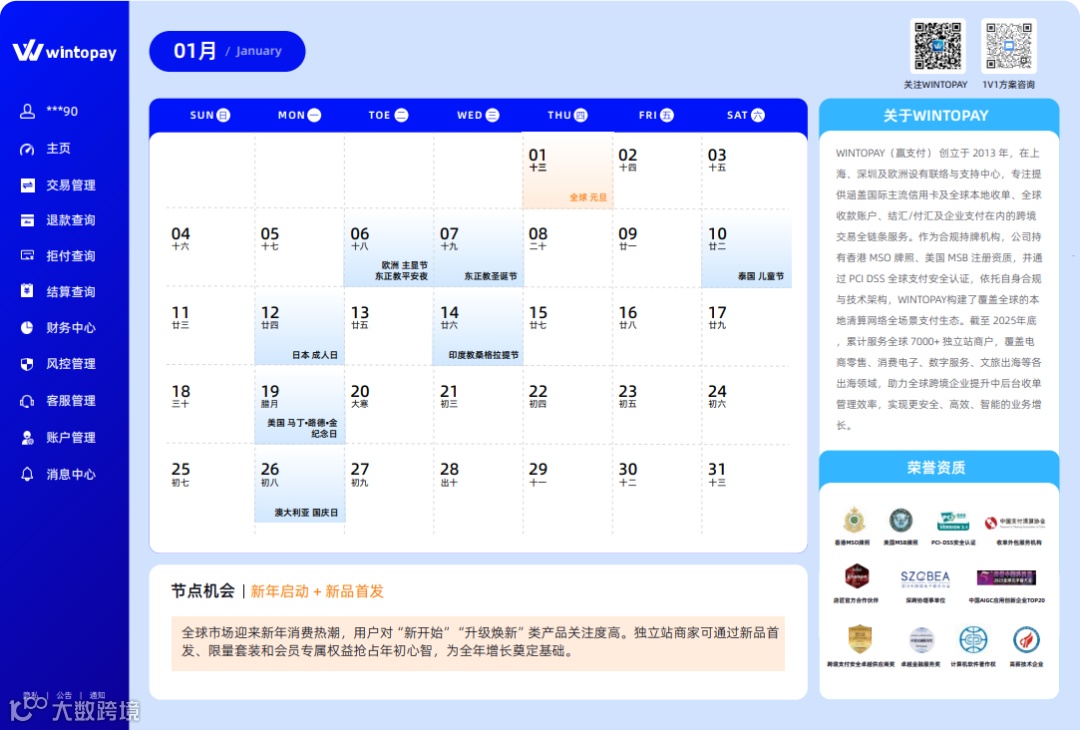
Task: Select January 14 印度教桑格拉提节 cell
Action: pyautogui.click(x=478, y=327)
